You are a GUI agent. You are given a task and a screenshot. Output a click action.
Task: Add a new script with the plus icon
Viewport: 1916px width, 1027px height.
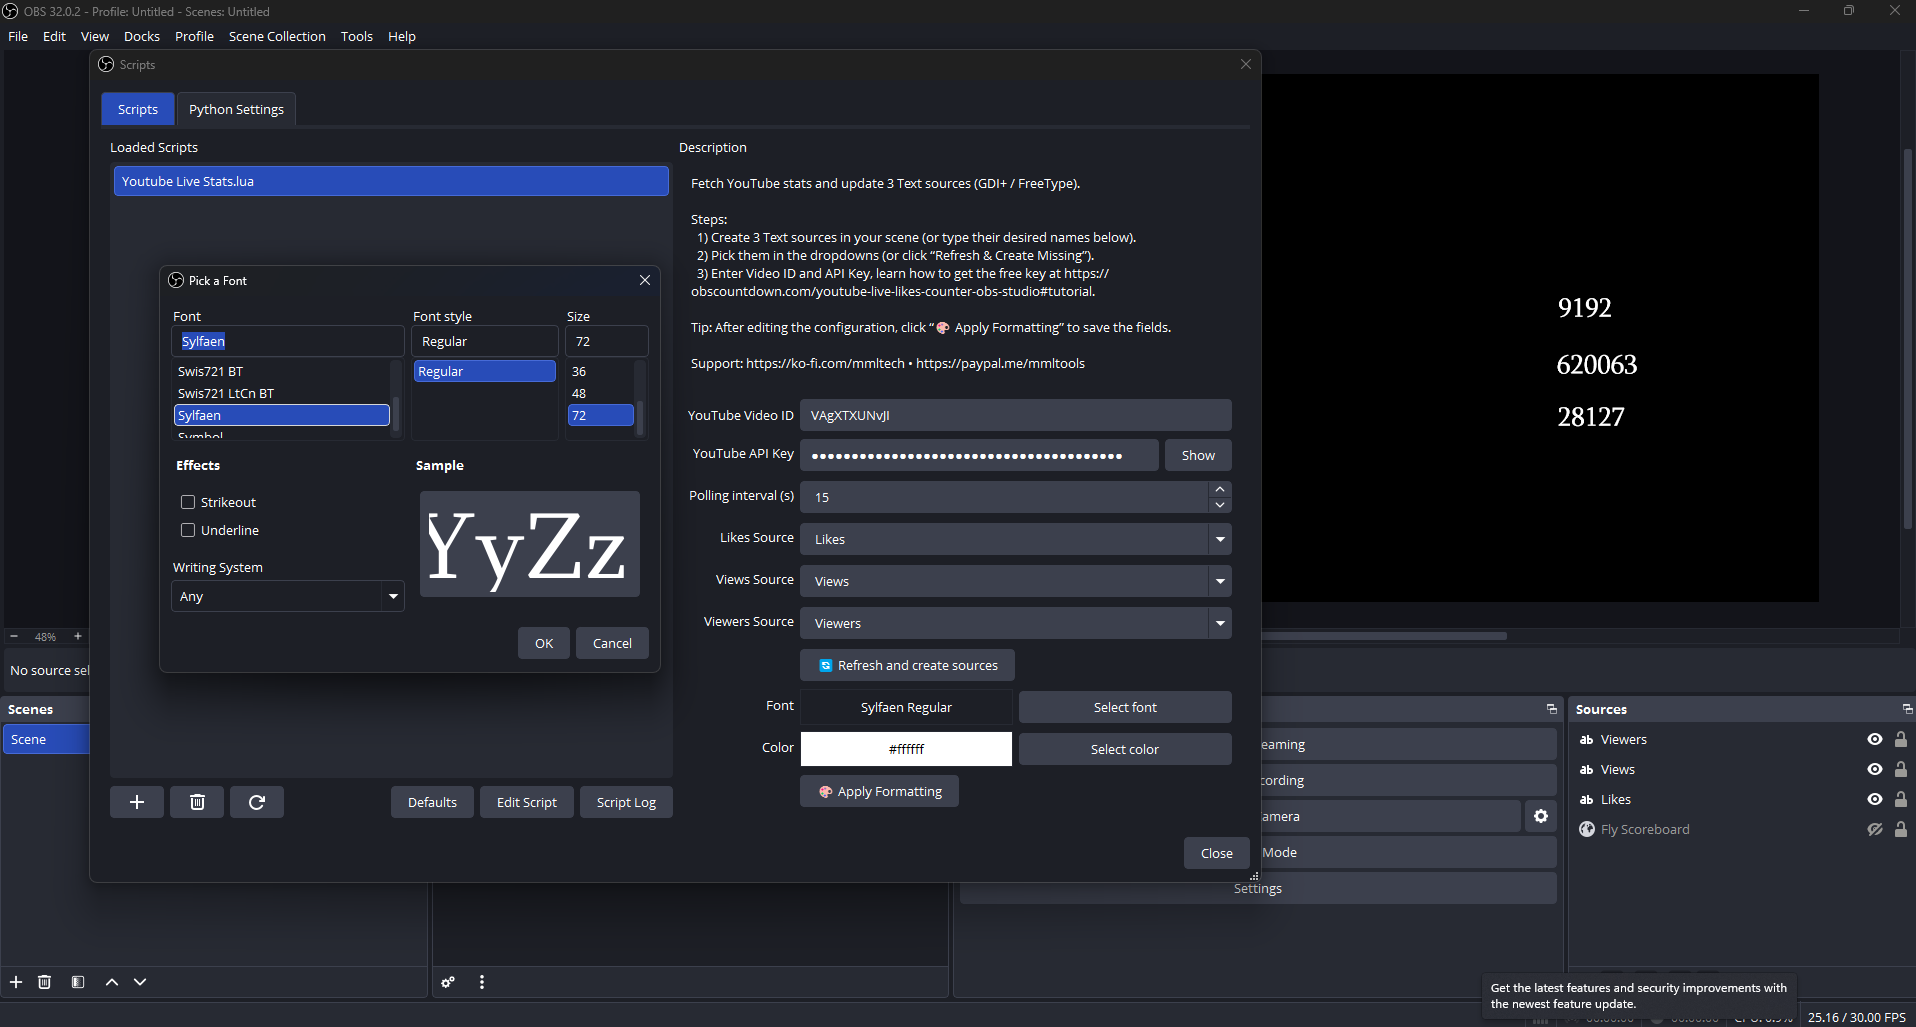point(136,801)
